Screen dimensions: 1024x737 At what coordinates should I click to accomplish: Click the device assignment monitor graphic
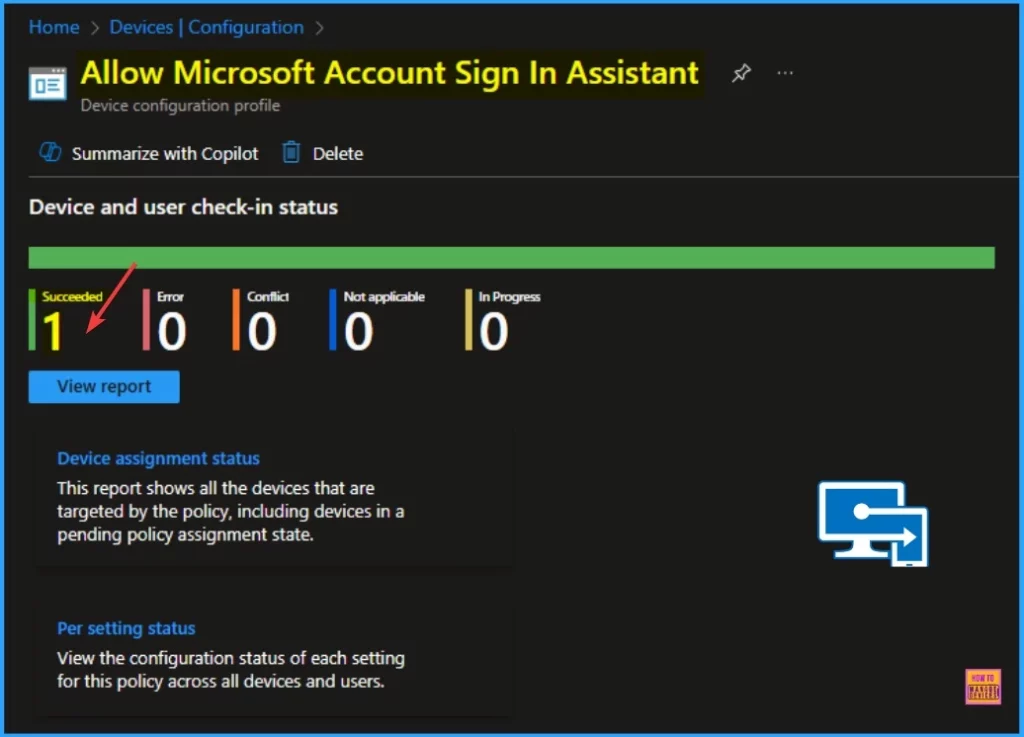(872, 524)
